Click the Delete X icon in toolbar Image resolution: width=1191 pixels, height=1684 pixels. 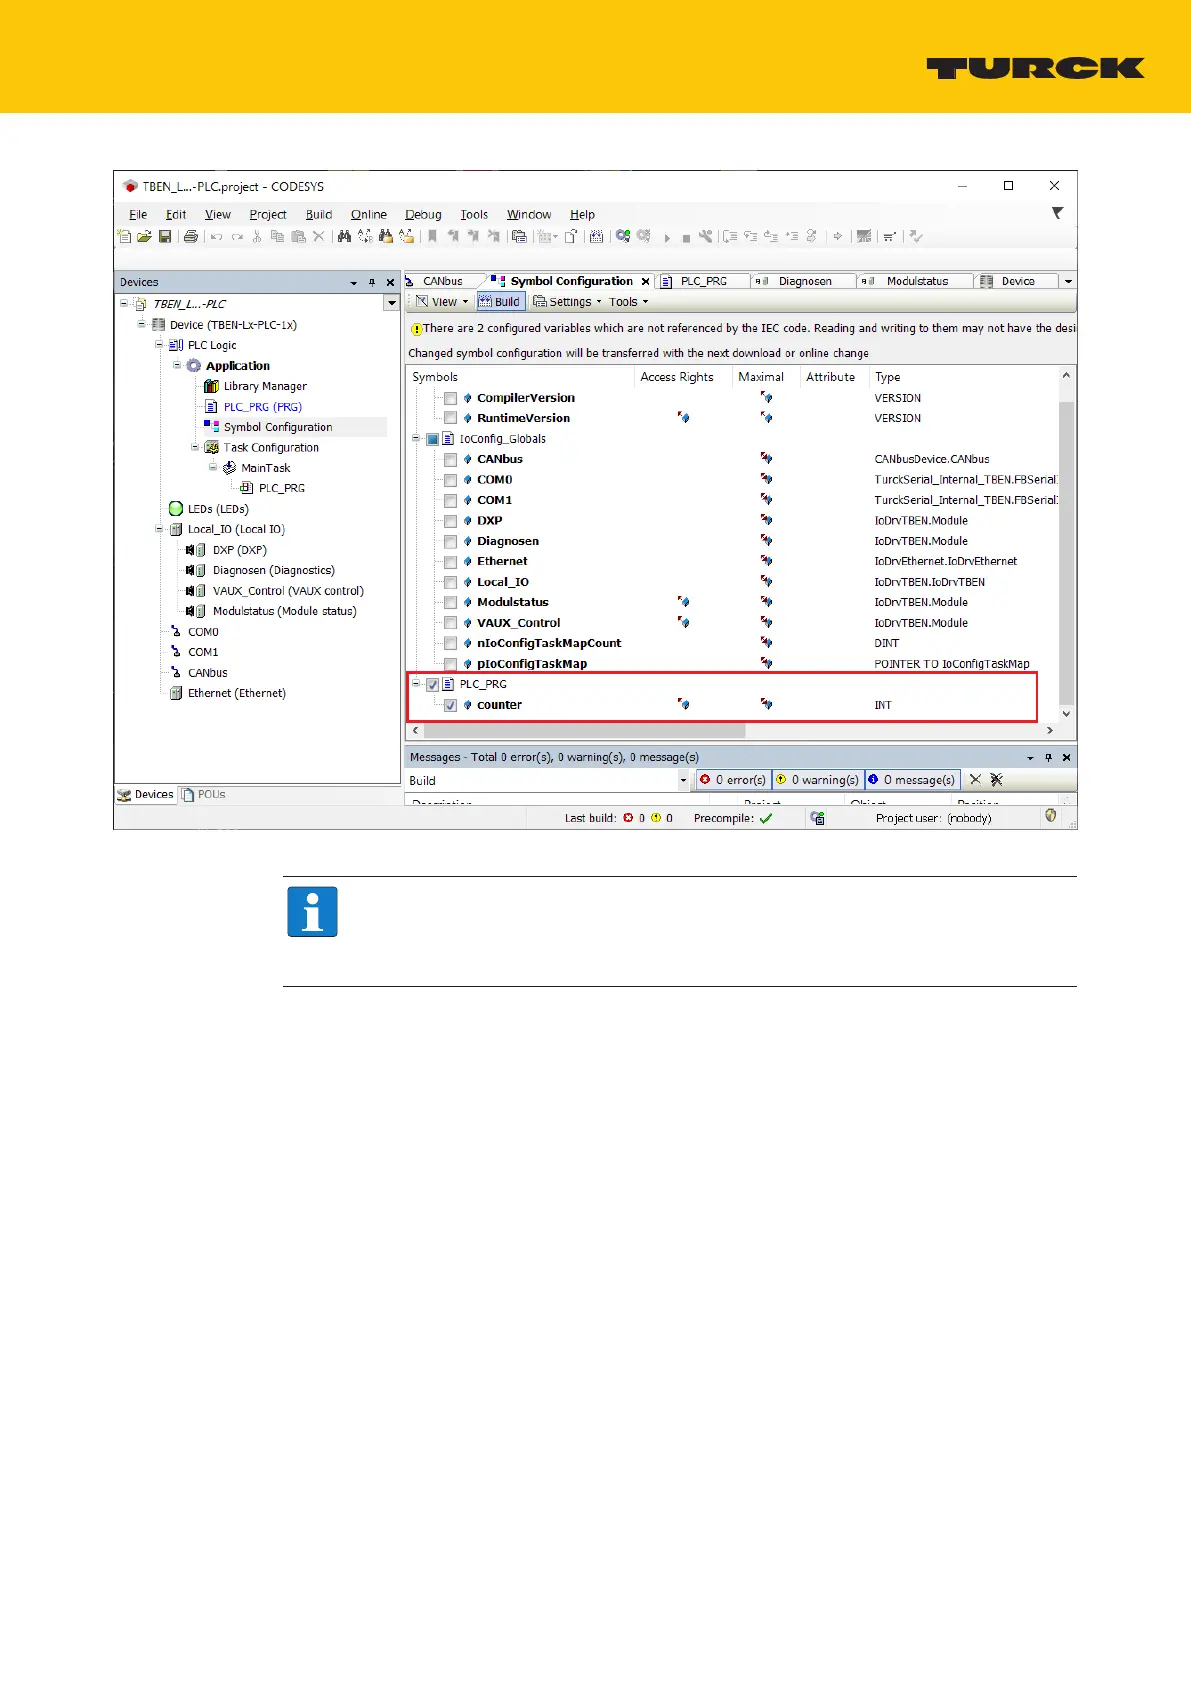(x=319, y=237)
